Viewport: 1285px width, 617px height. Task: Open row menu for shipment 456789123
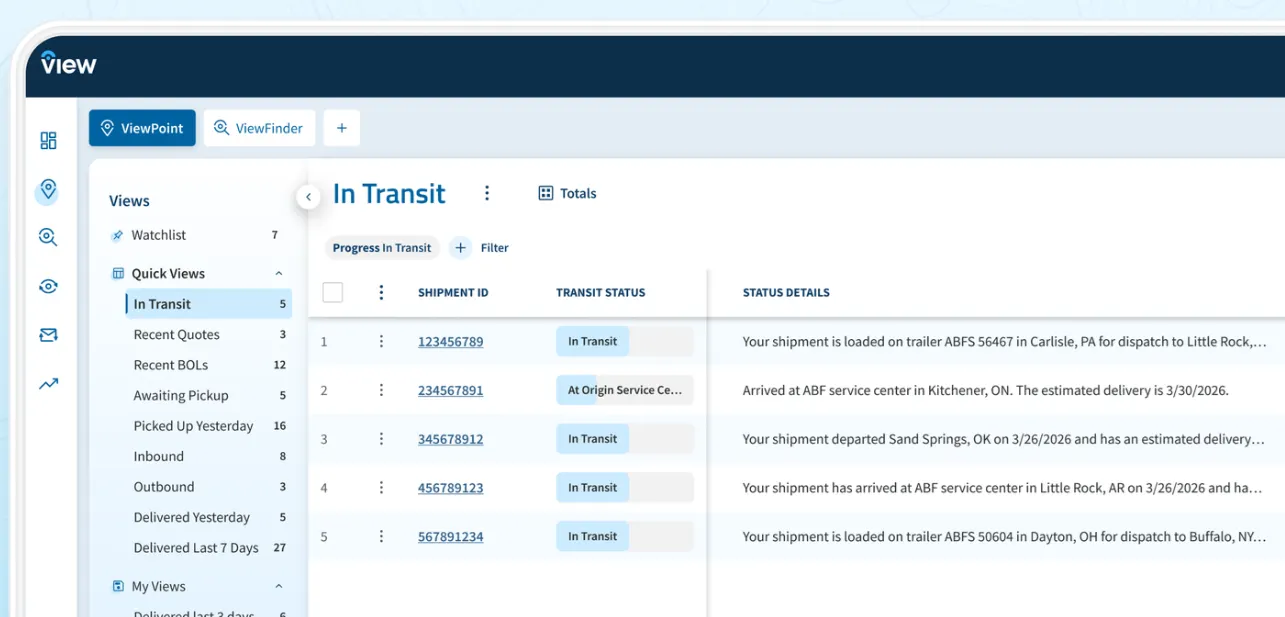pyautogui.click(x=381, y=488)
